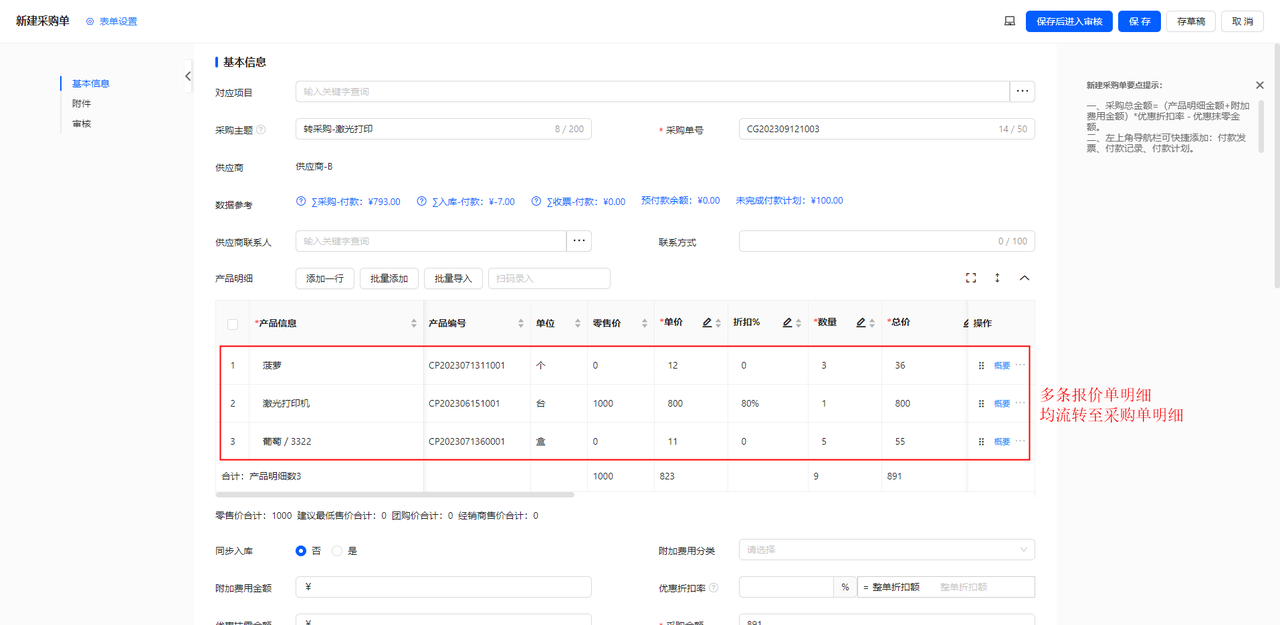Click the drag handle icon on 激光打印机 row
Screen dimensions: 1280x625
[x=982, y=404]
